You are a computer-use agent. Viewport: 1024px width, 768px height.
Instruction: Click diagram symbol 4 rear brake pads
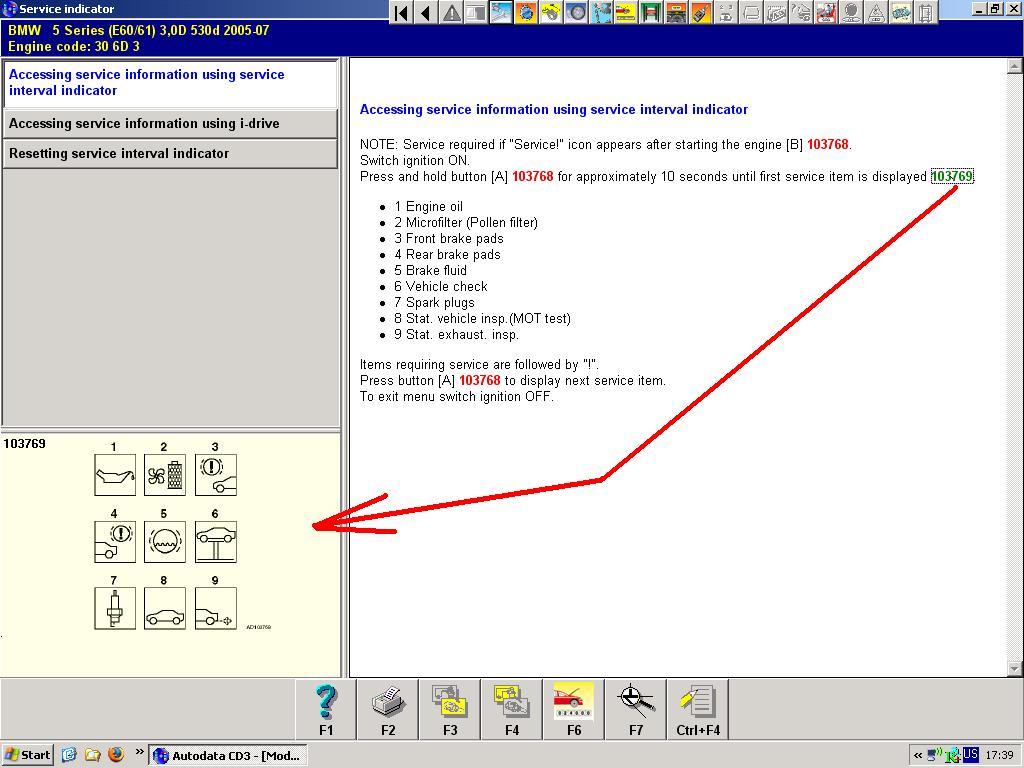click(x=115, y=541)
